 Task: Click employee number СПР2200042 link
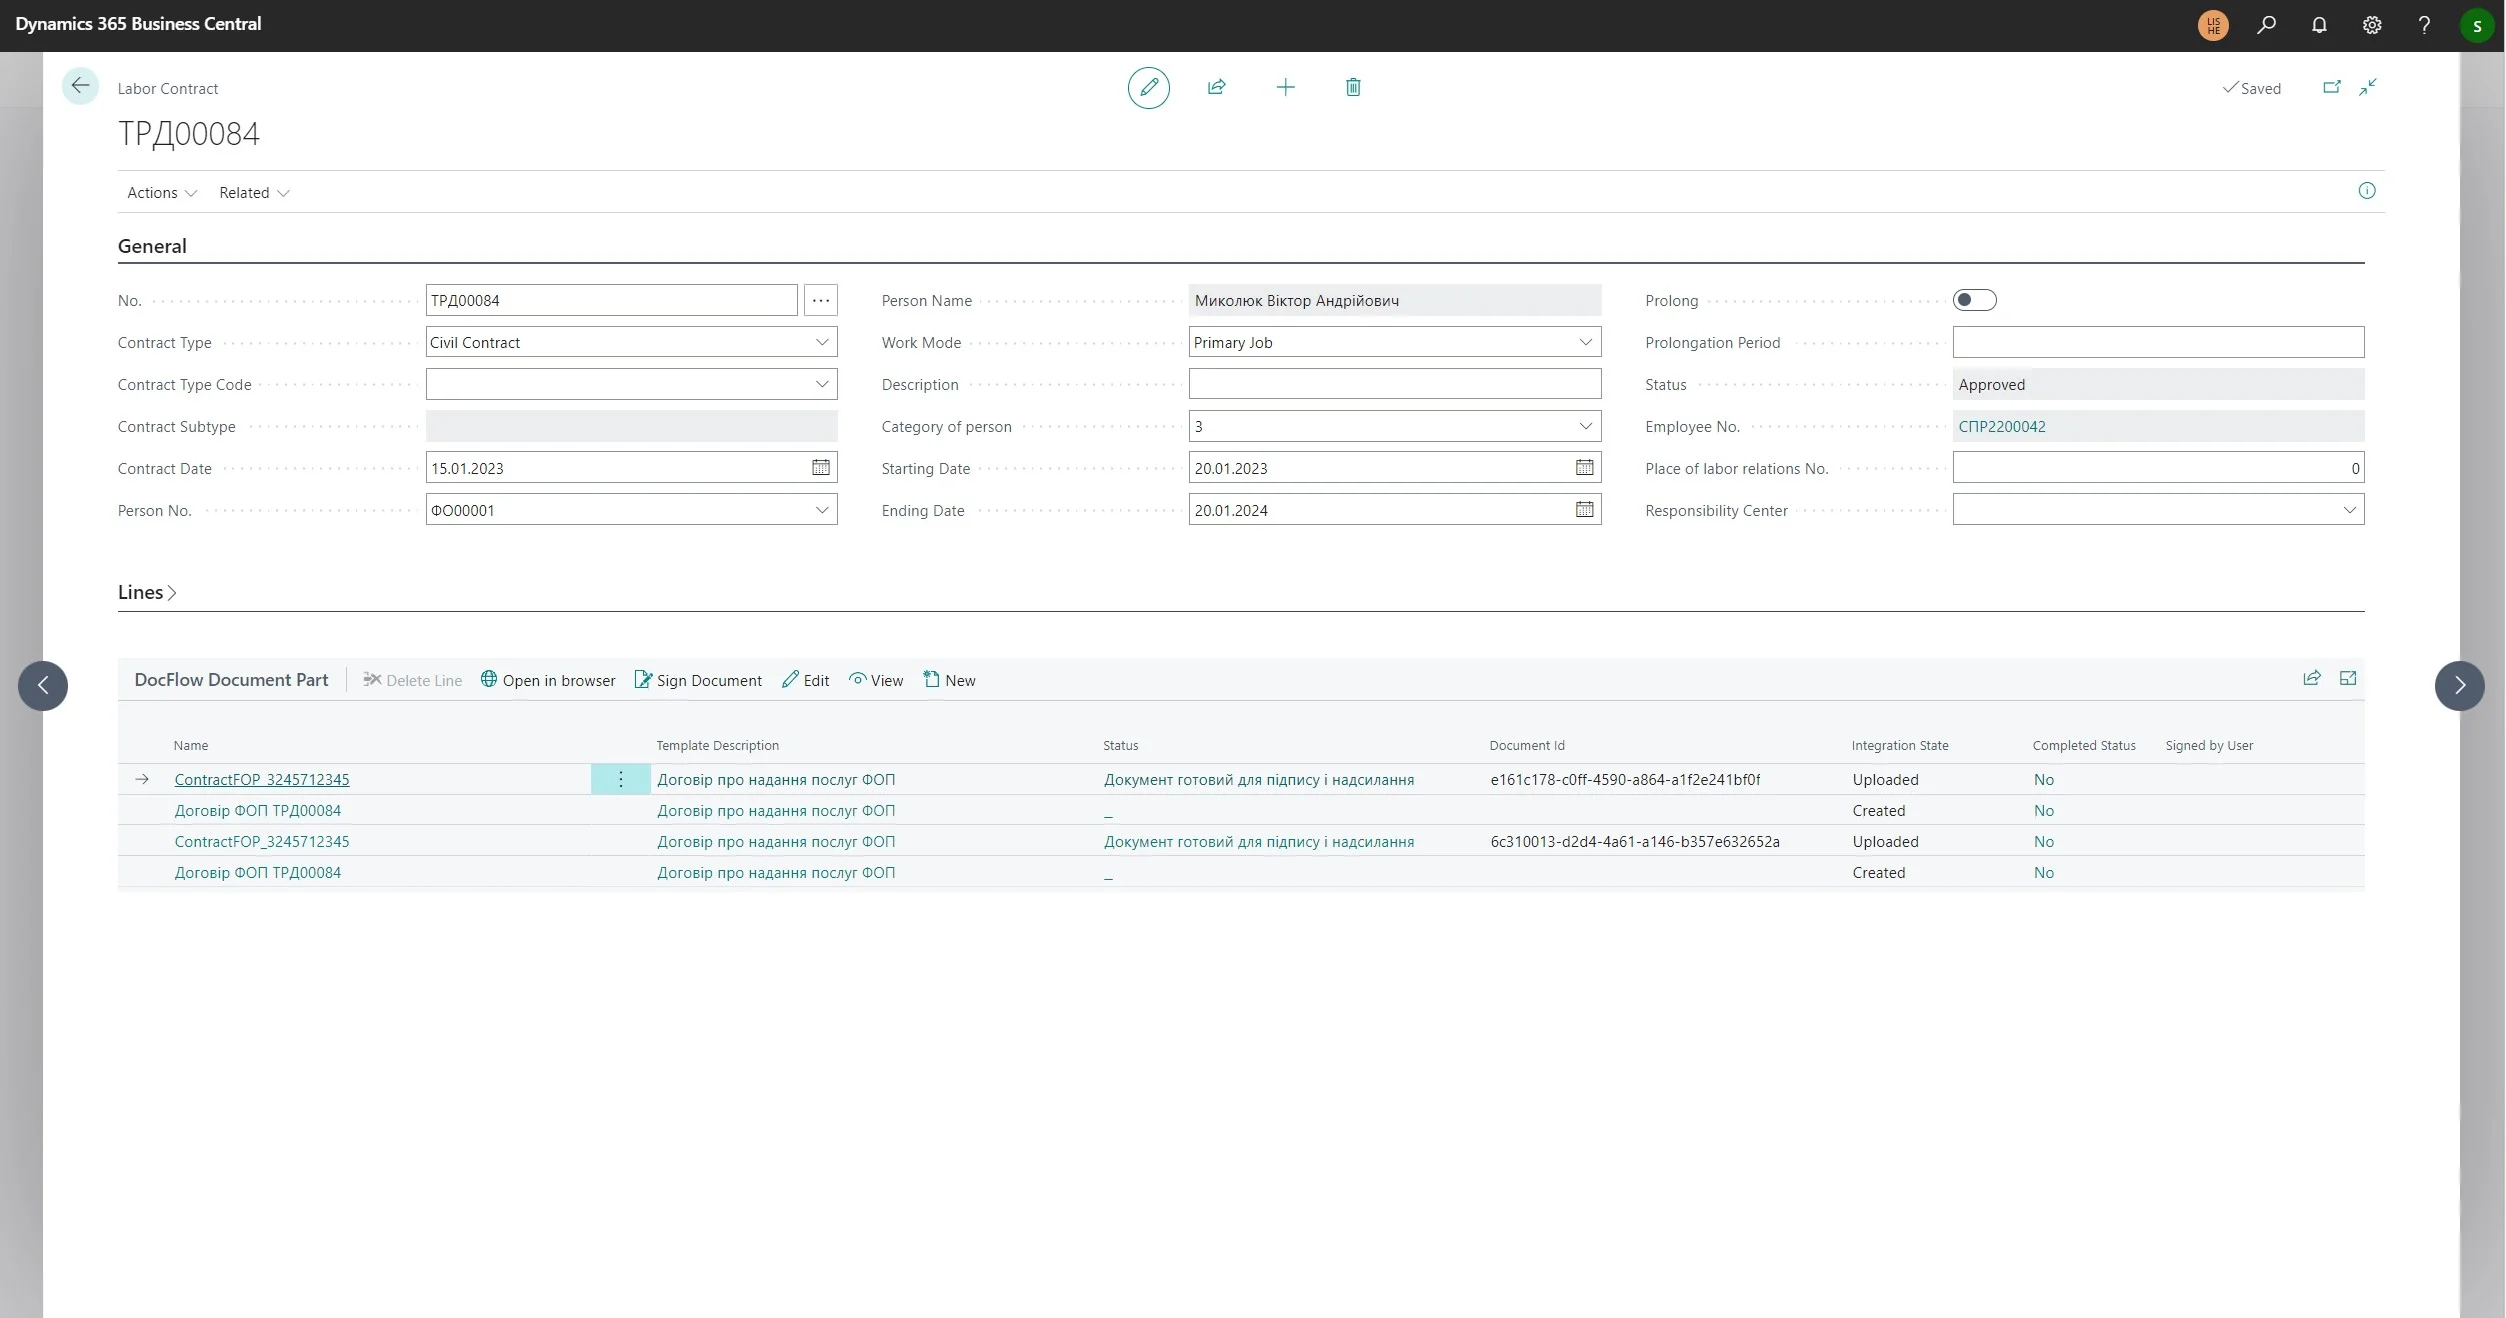point(2001,426)
